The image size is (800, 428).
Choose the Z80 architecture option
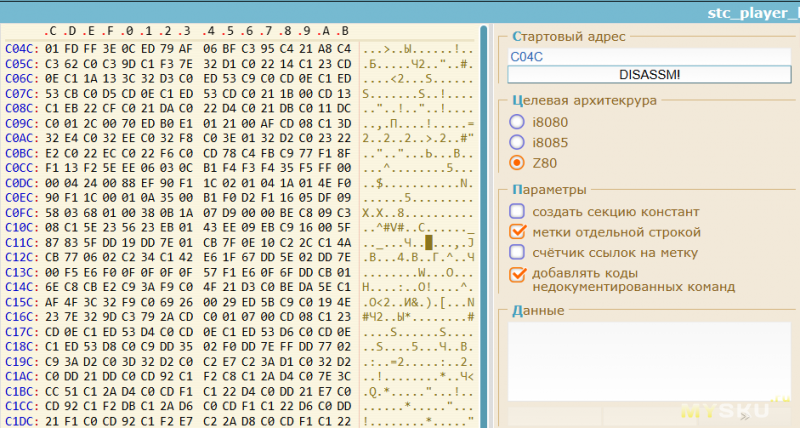coord(517,162)
